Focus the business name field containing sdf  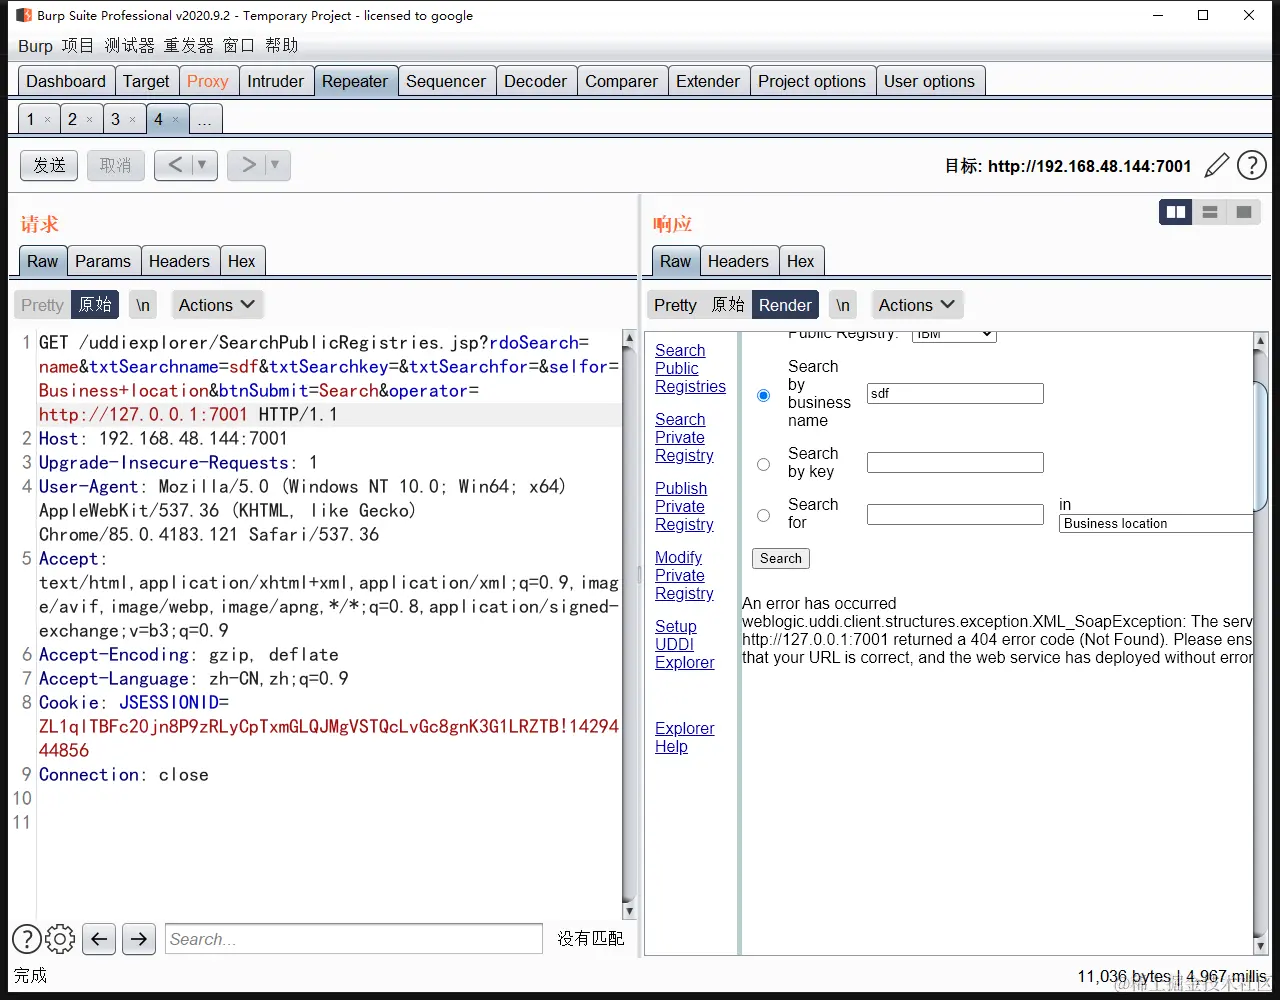[x=955, y=393]
